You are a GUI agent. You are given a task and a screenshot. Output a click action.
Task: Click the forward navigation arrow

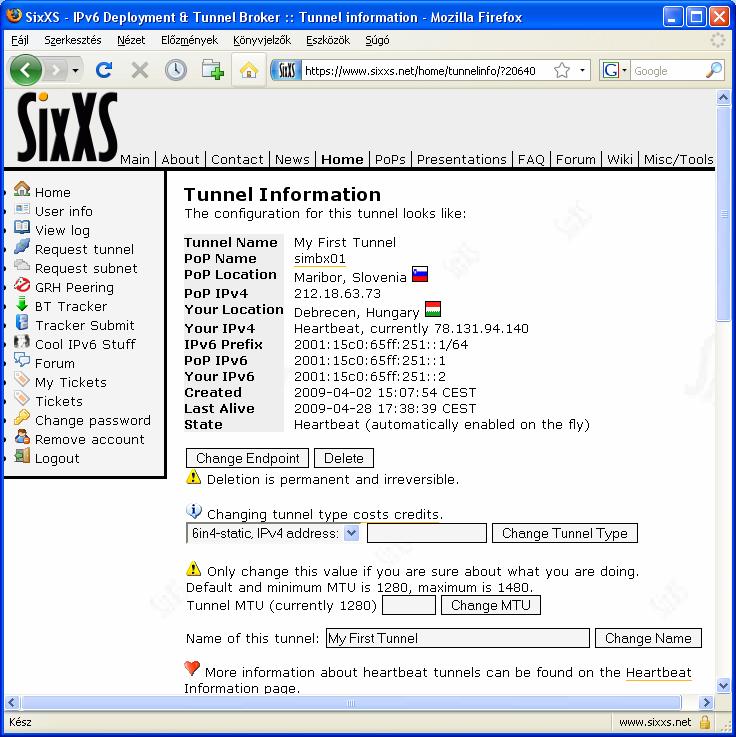click(56, 71)
